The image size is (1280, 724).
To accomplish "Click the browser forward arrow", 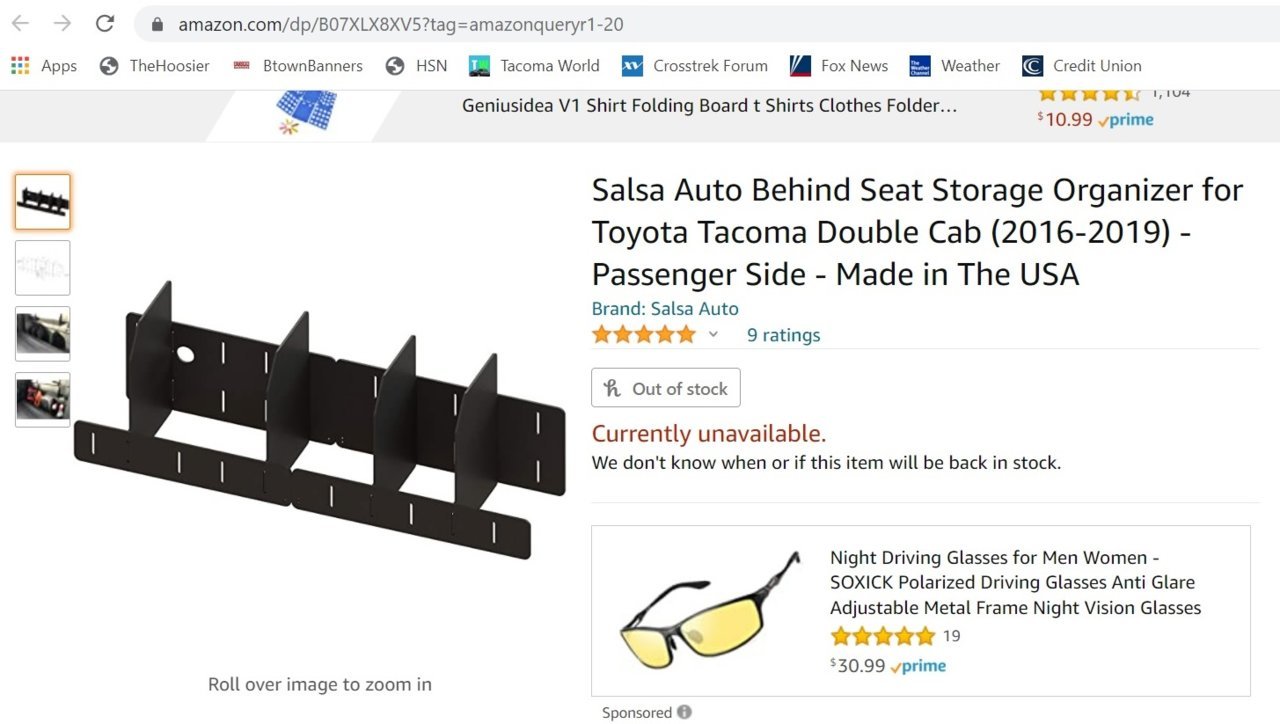I will pyautogui.click(x=62, y=23).
